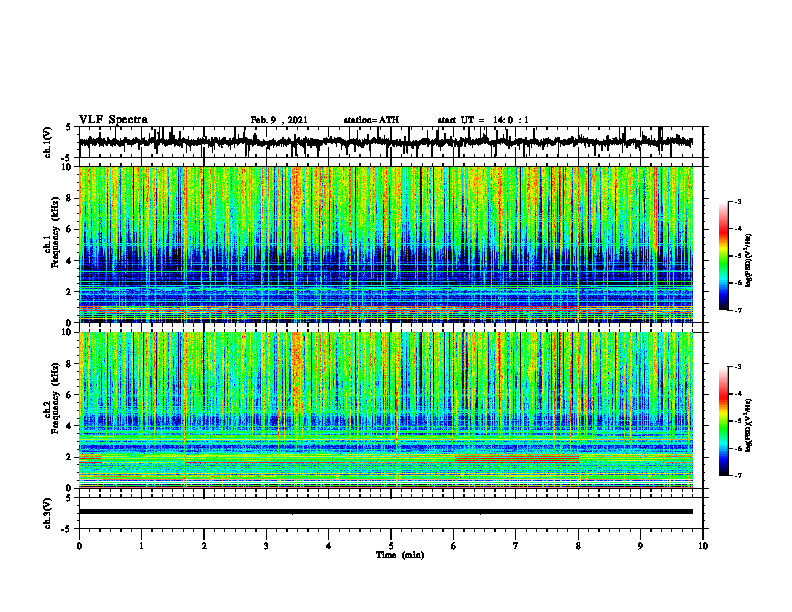Viewport: 792px width, 612px height.
Task: Click time axis tick label "9"
Action: [x=640, y=546]
